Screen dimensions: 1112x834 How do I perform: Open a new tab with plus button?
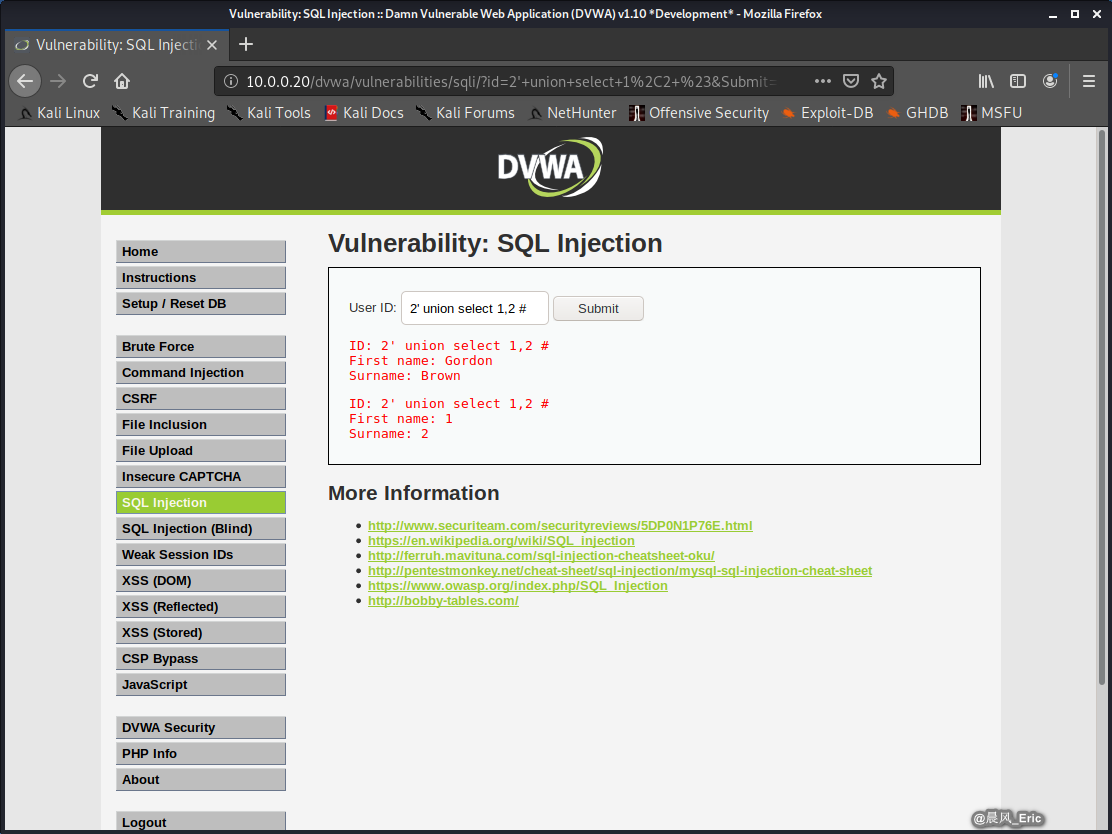coord(246,45)
